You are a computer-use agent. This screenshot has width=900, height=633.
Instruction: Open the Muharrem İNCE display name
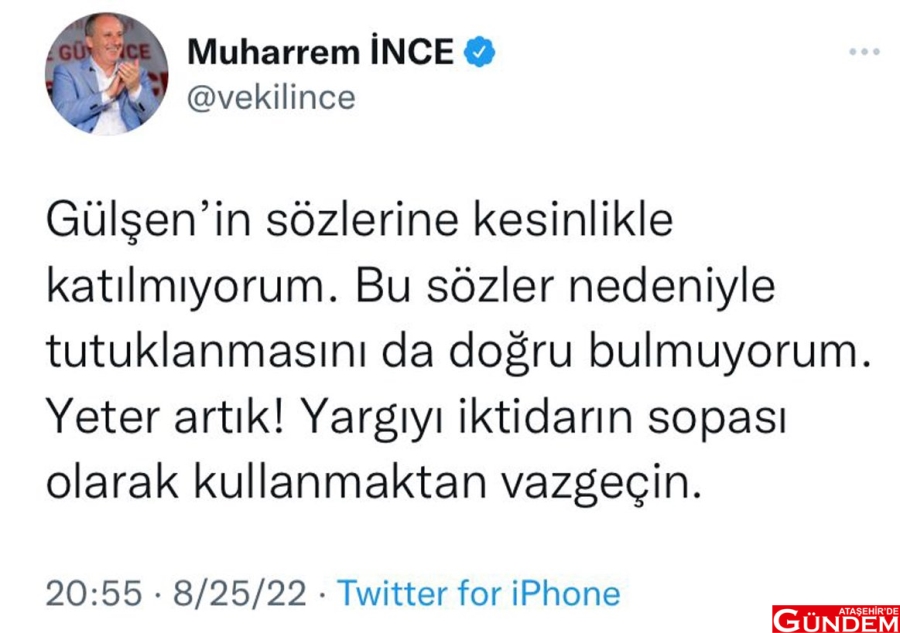click(x=321, y=52)
